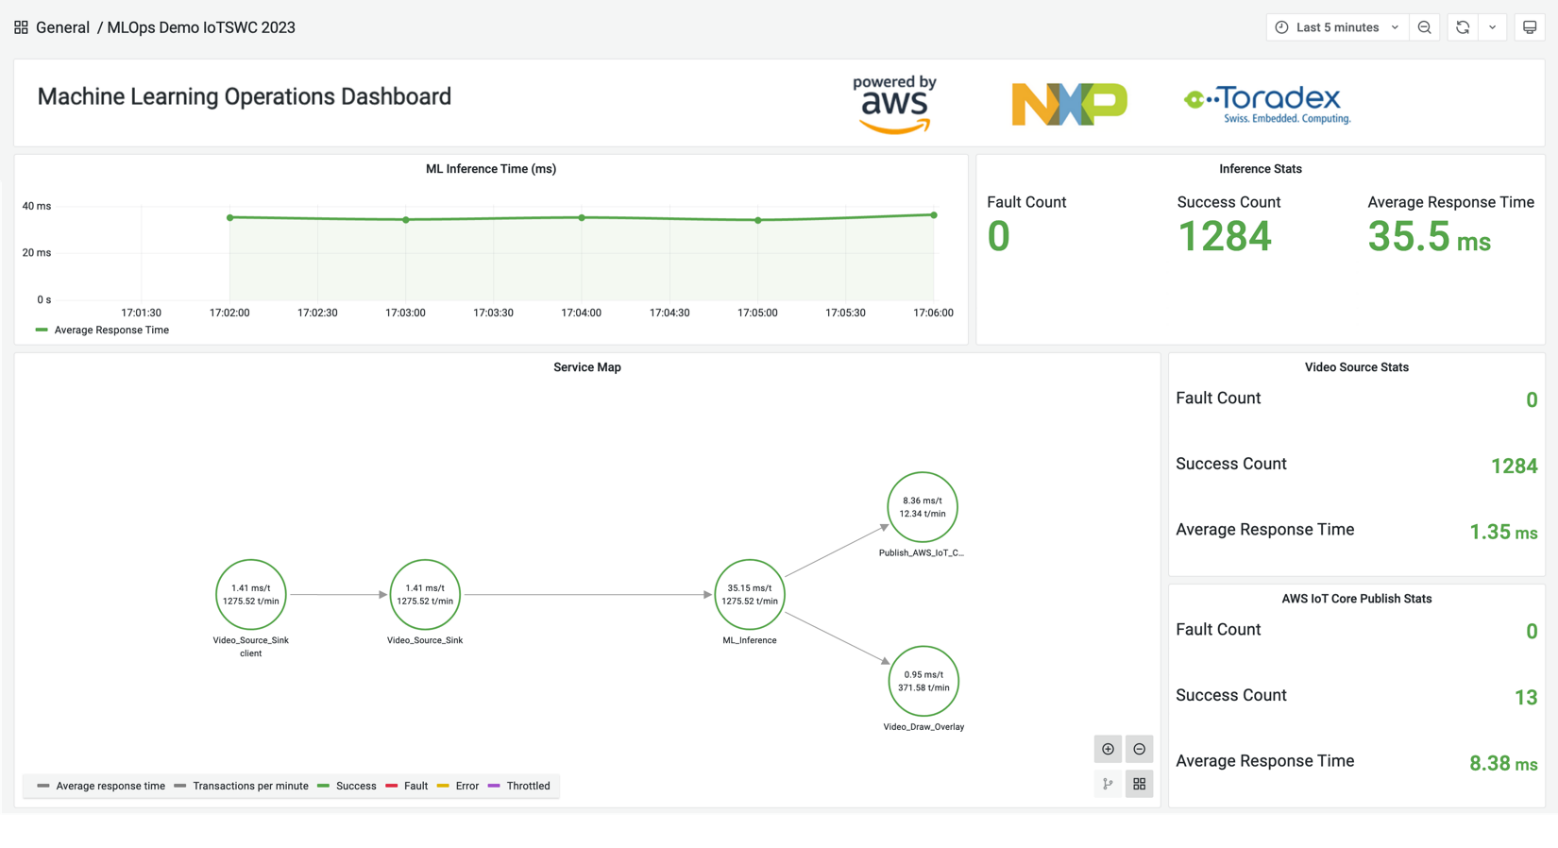Click the Toradex logo link
Image resolution: width=1558 pixels, height=848 pixels.
(1266, 101)
